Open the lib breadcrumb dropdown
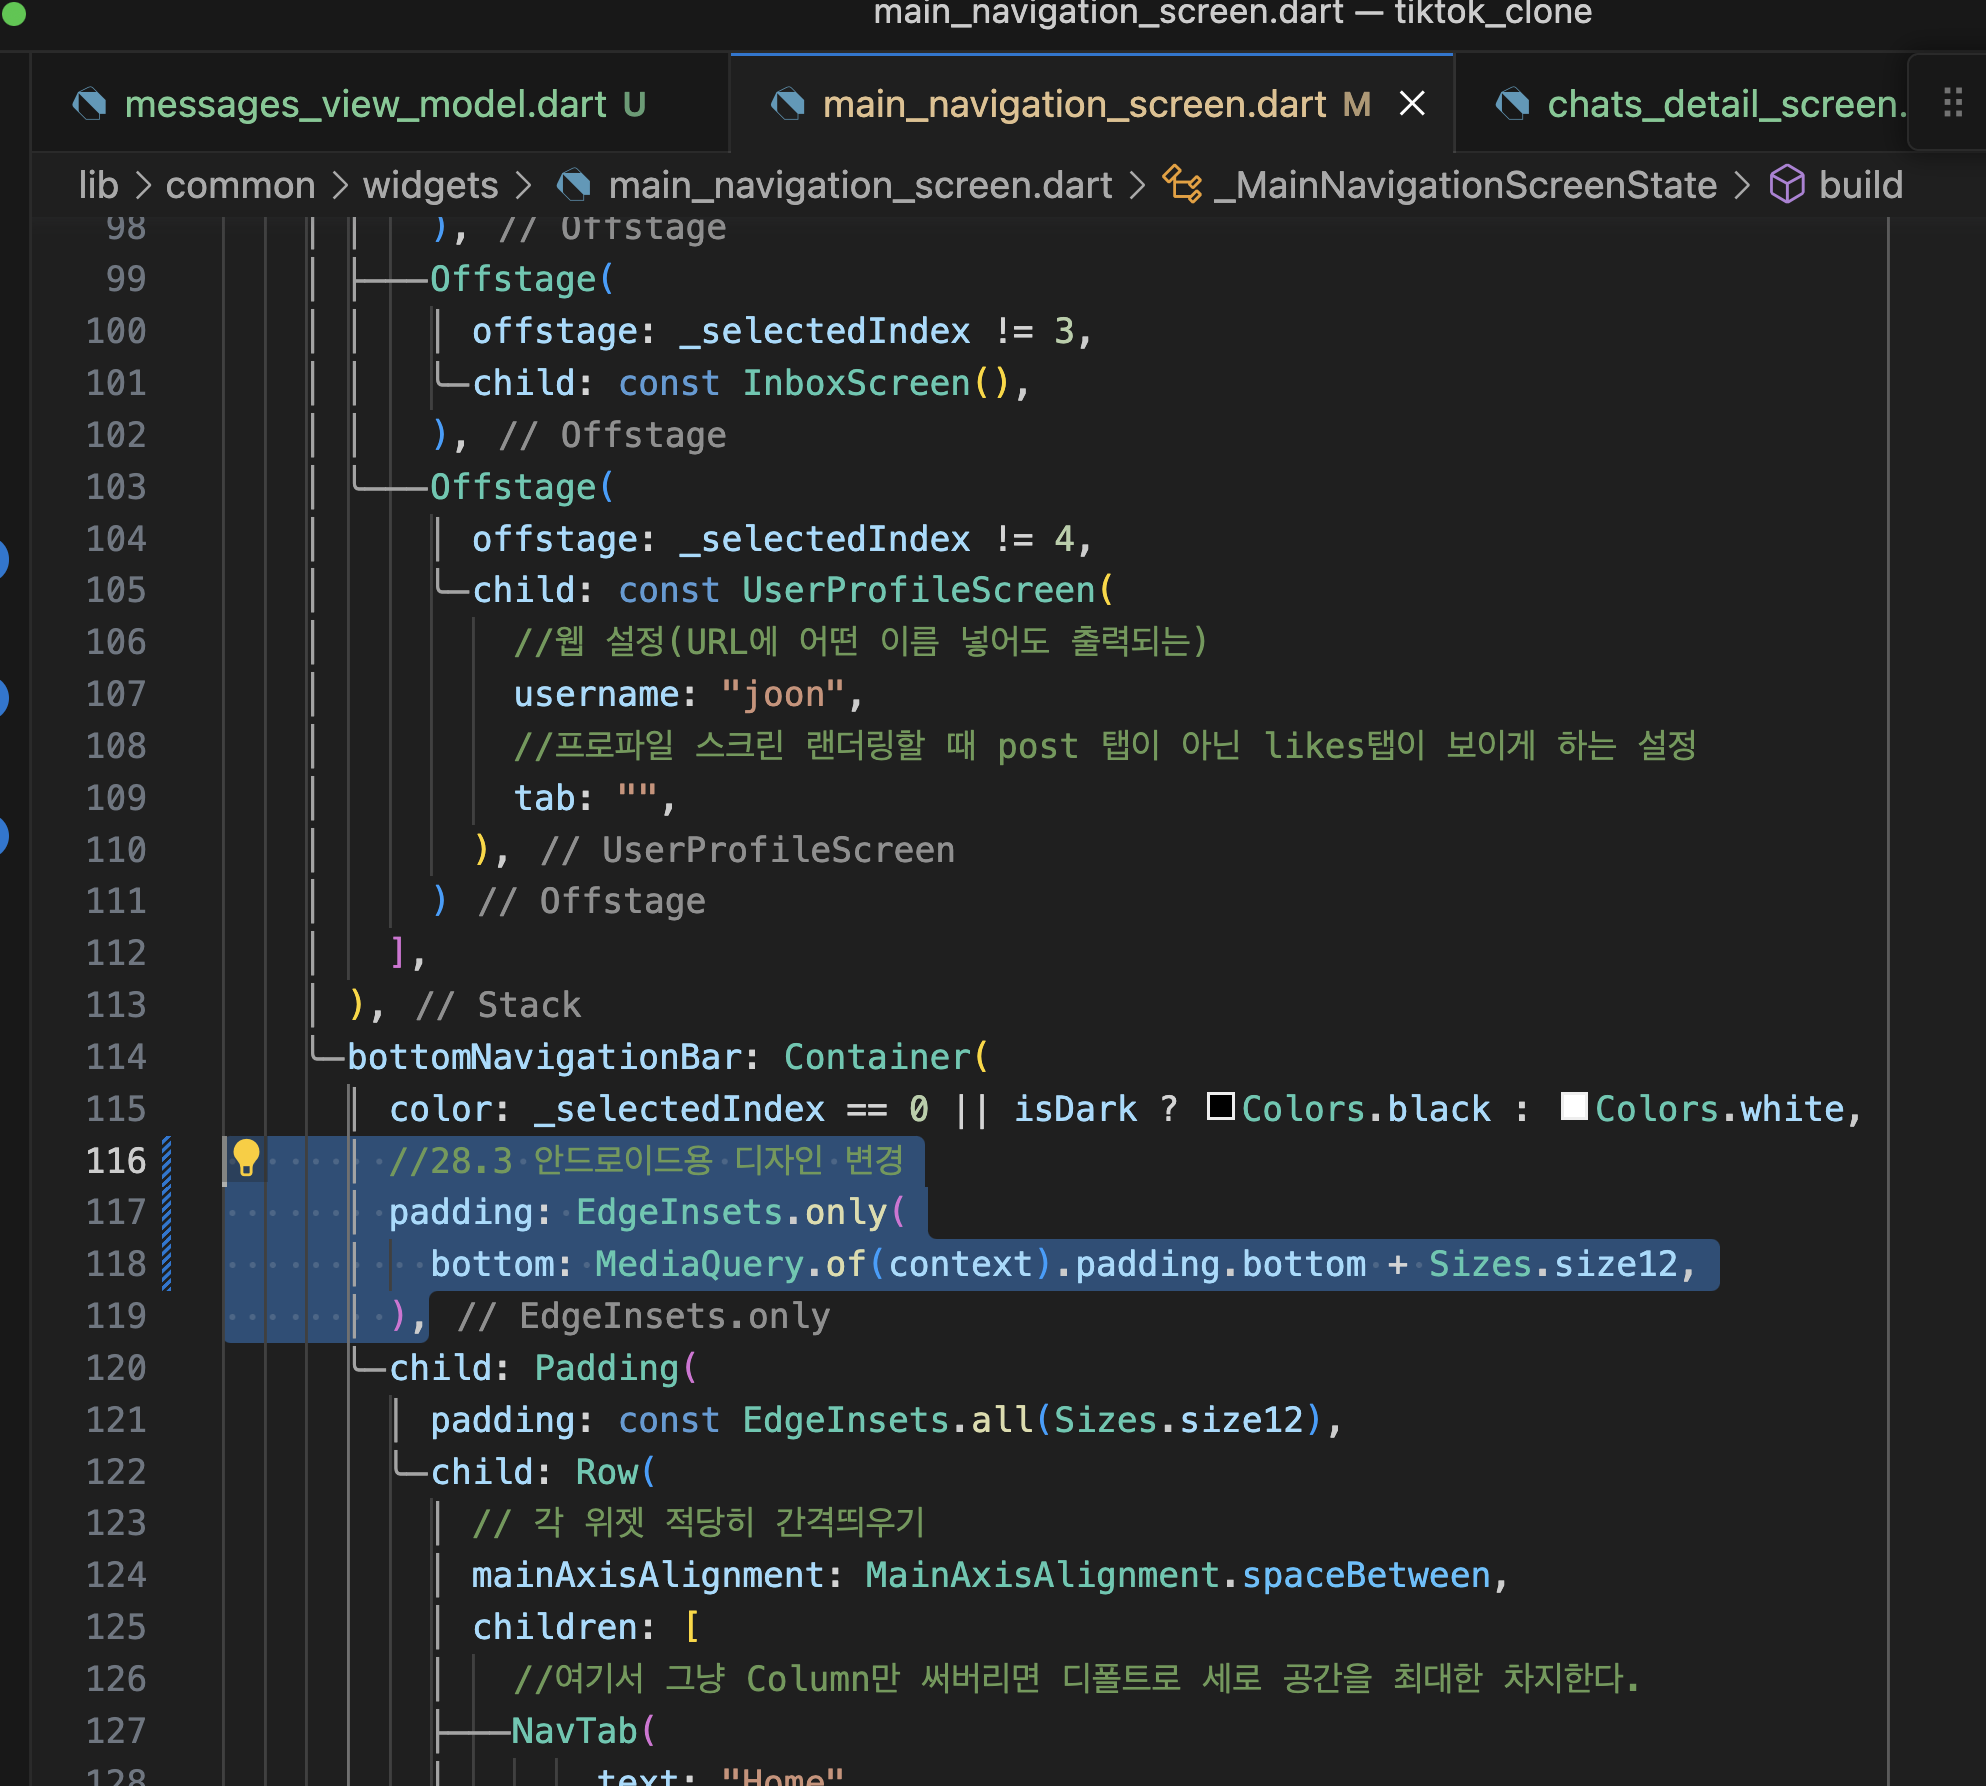The image size is (1986, 1786). click(x=98, y=185)
